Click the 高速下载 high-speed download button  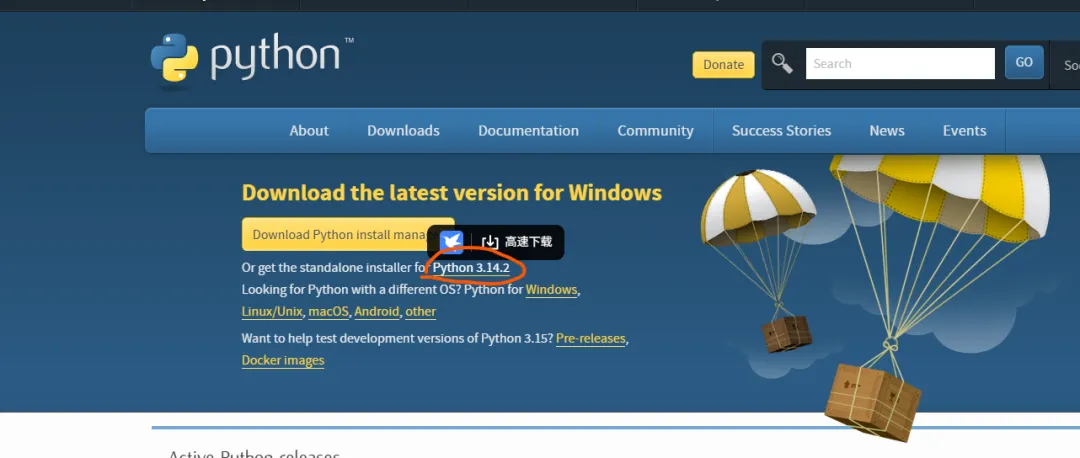pos(517,242)
